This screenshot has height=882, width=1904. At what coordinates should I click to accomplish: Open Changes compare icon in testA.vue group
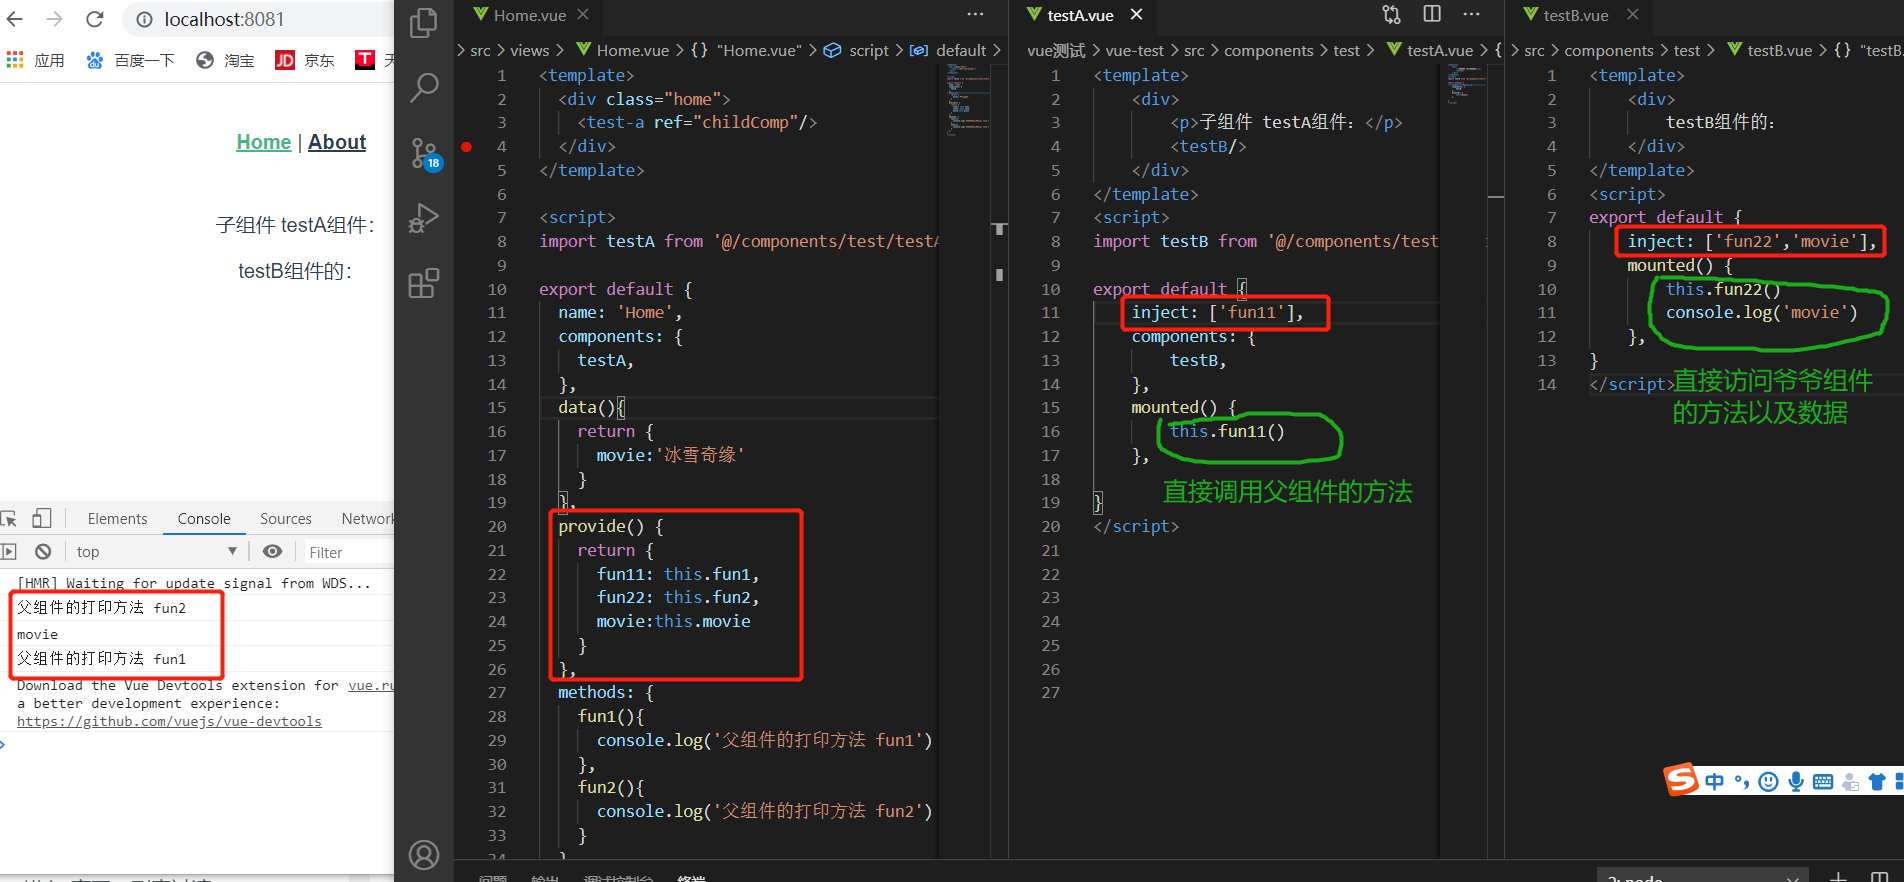[x=1391, y=15]
